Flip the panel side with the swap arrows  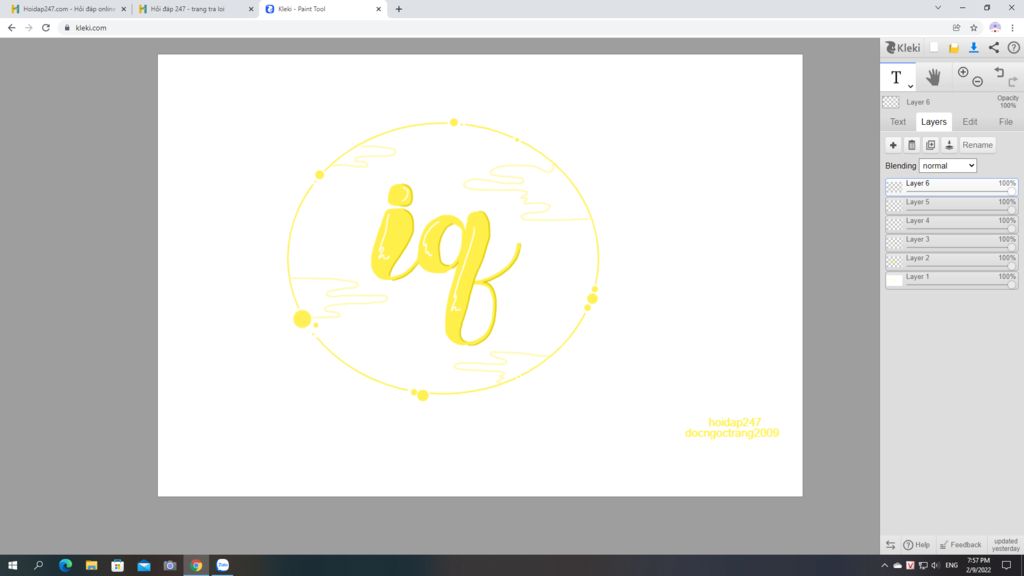click(891, 545)
